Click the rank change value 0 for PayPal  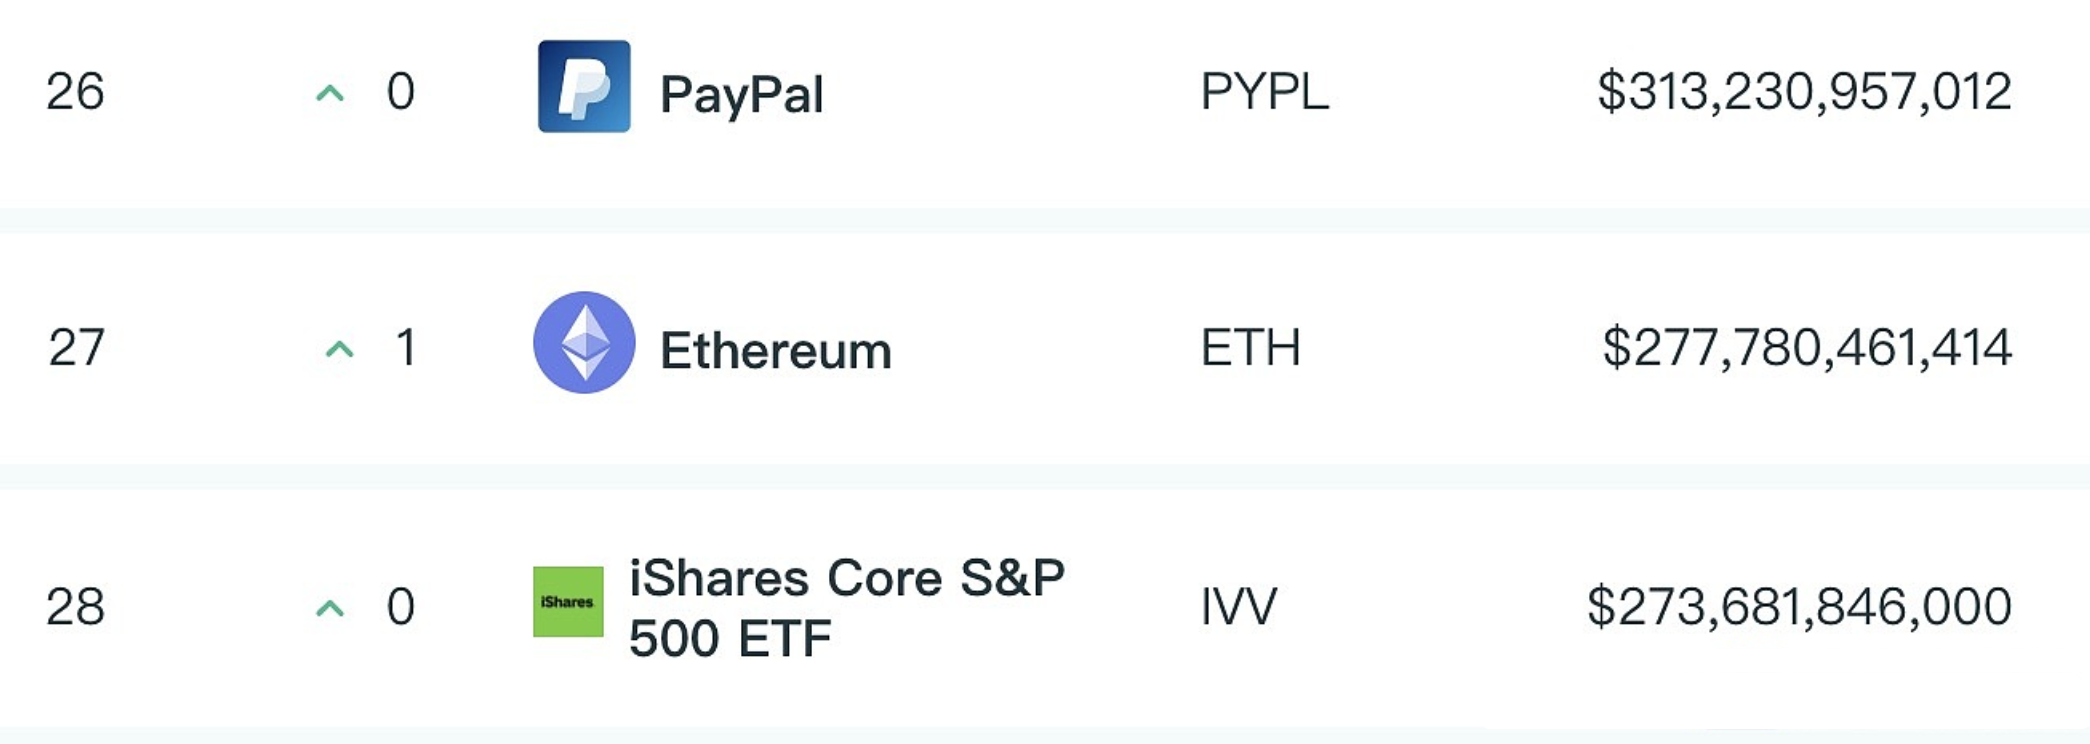coord(400,92)
